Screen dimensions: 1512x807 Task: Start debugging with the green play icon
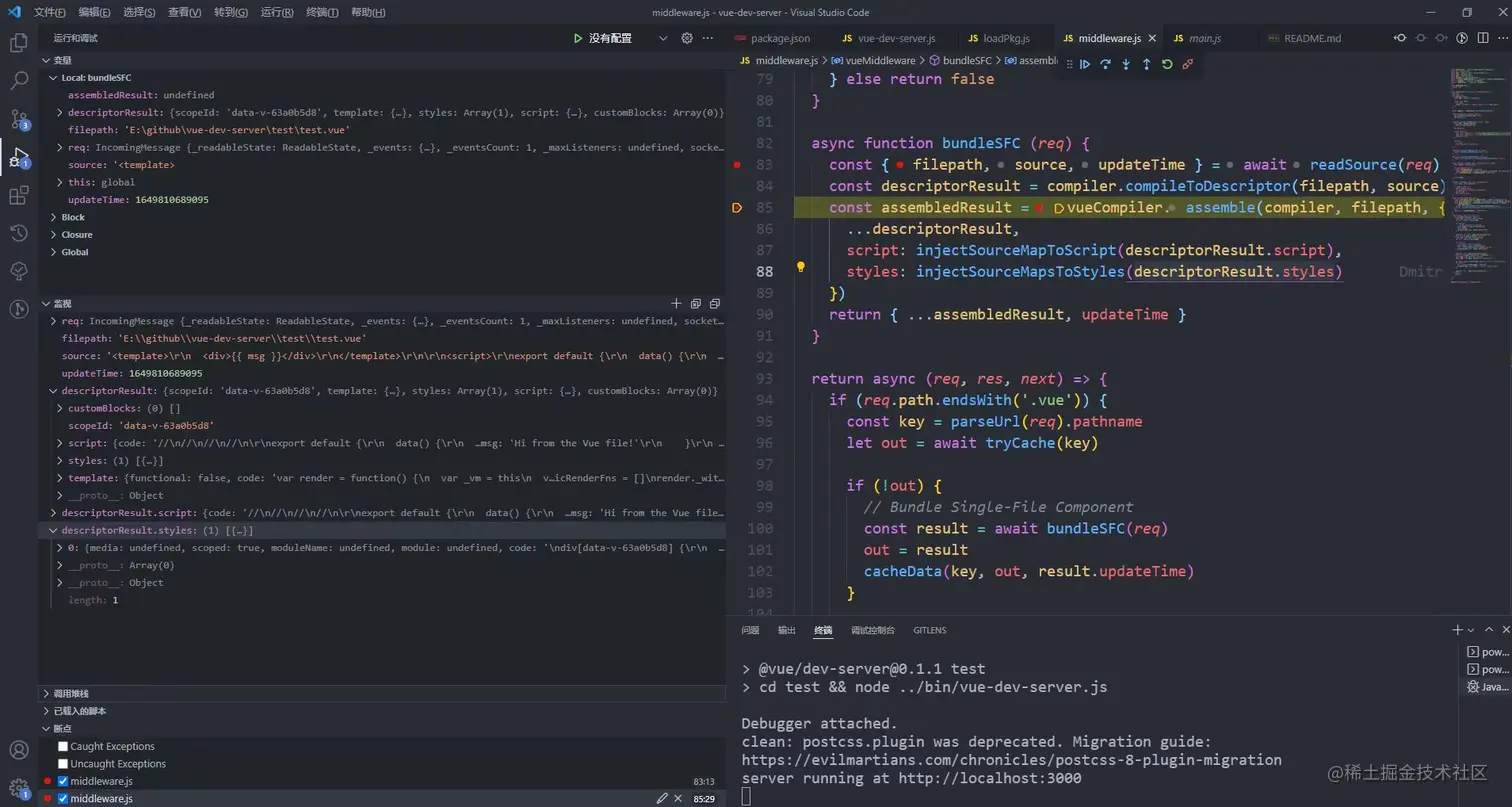tap(578, 38)
